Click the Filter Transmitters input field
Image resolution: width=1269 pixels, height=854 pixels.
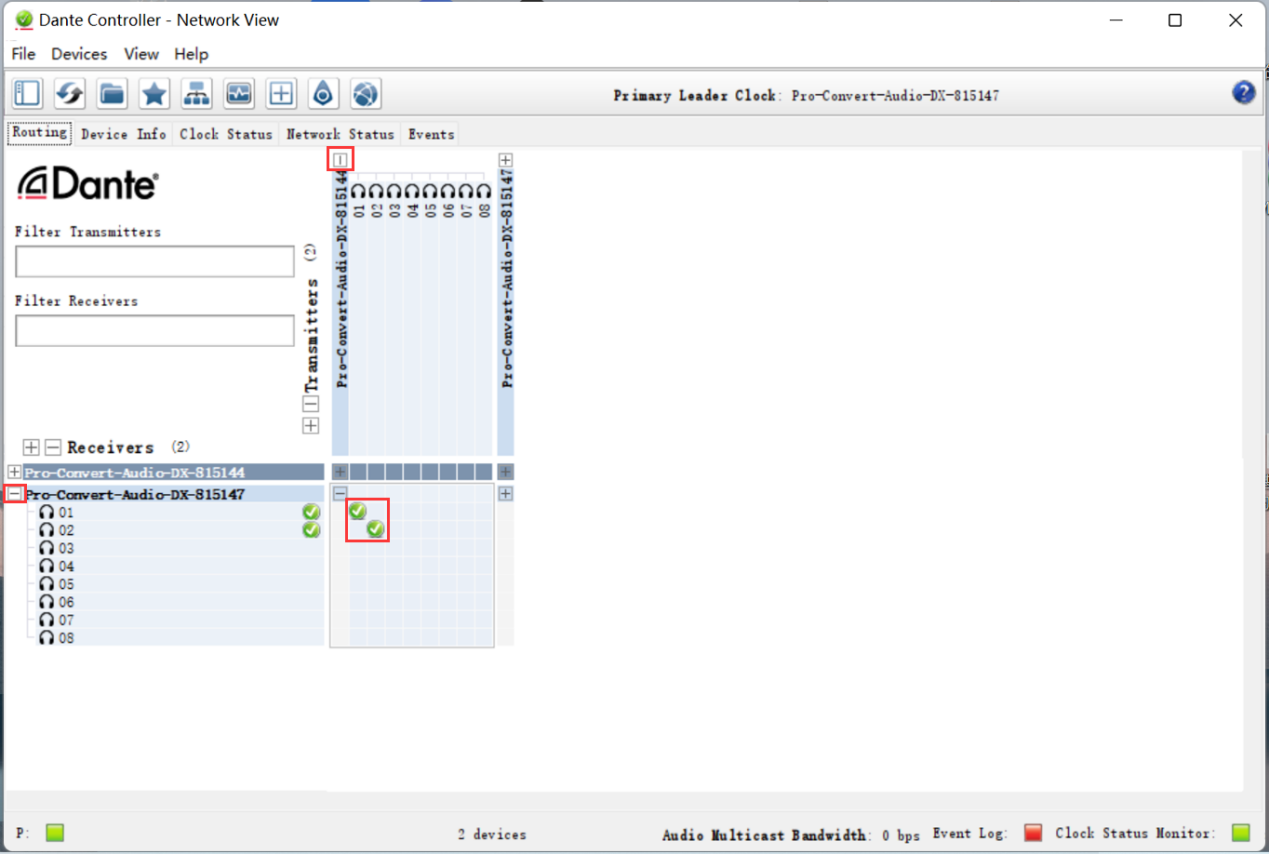click(155, 261)
